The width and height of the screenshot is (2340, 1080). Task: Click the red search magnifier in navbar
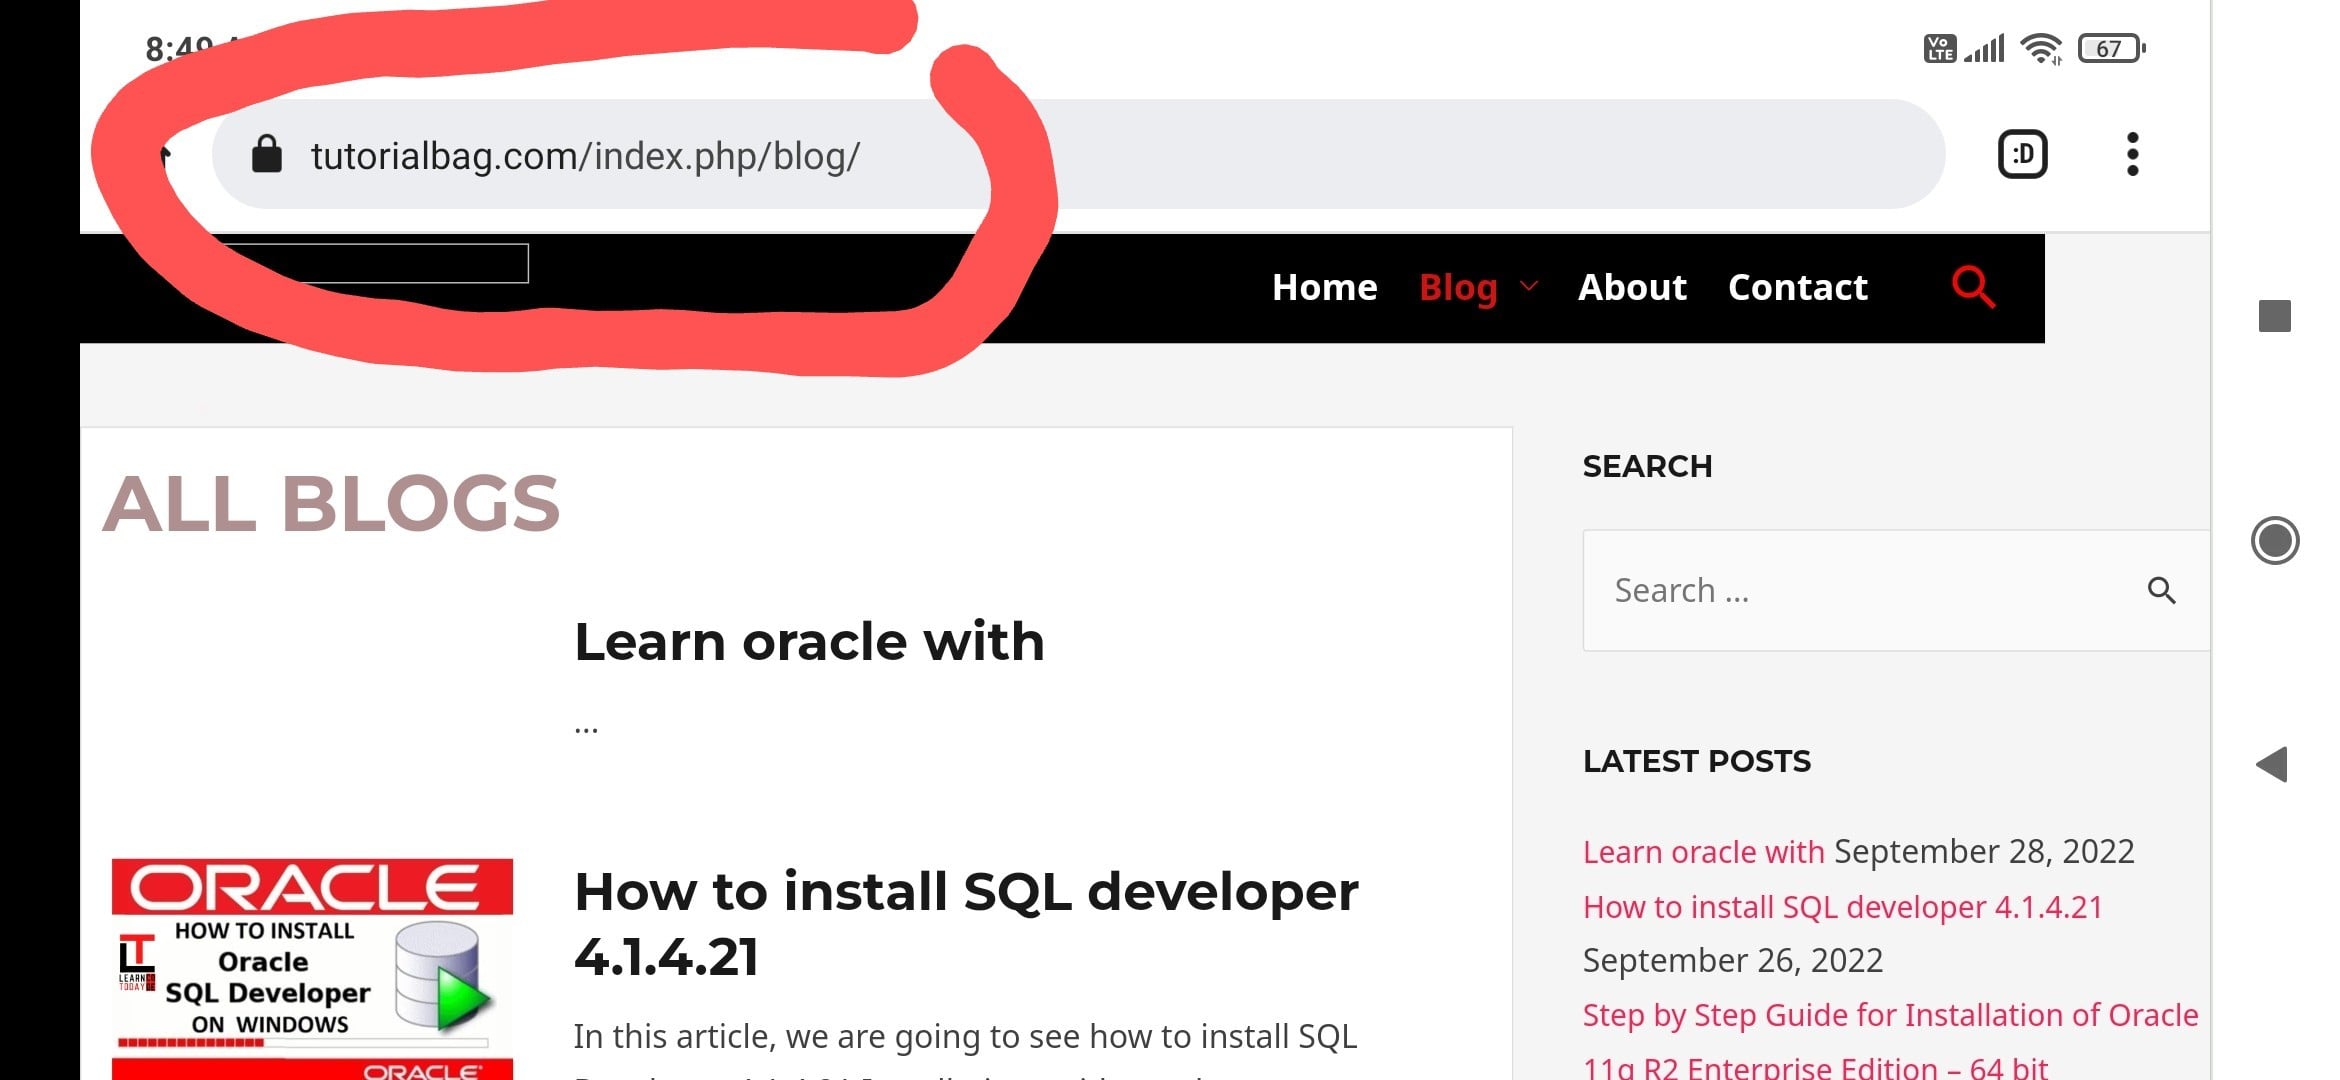pyautogui.click(x=1972, y=287)
